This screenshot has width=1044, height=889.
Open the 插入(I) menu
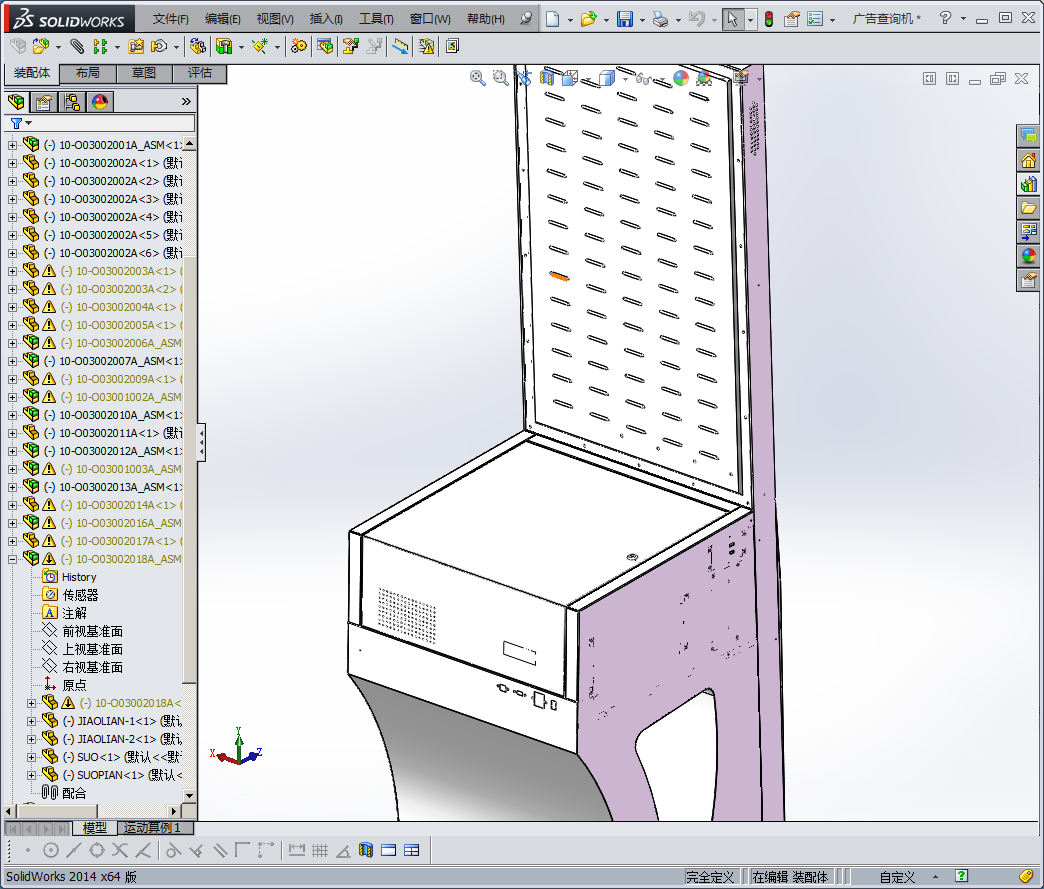(x=326, y=19)
